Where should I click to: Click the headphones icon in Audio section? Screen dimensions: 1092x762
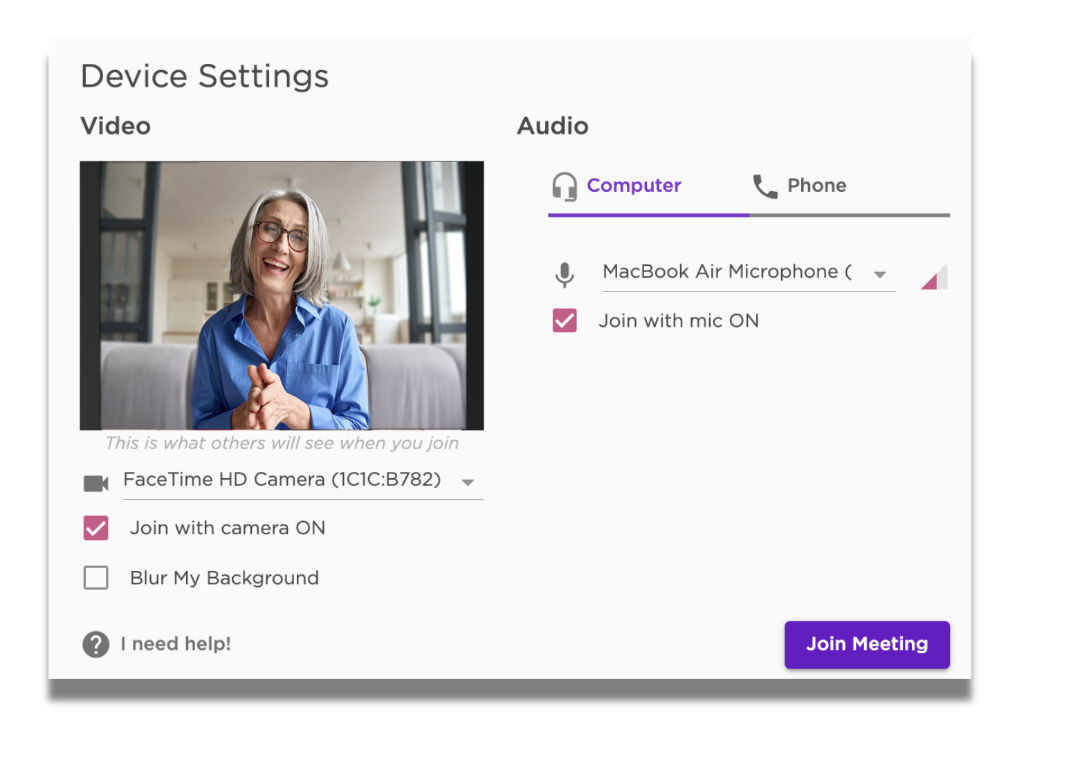(565, 186)
